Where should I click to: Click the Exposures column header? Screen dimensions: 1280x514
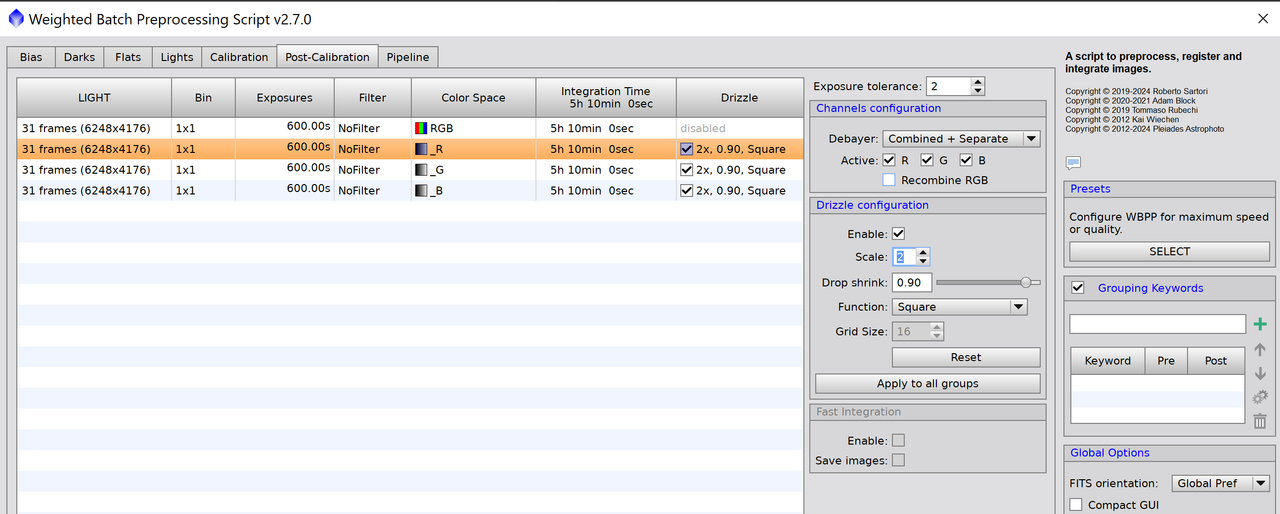[284, 98]
